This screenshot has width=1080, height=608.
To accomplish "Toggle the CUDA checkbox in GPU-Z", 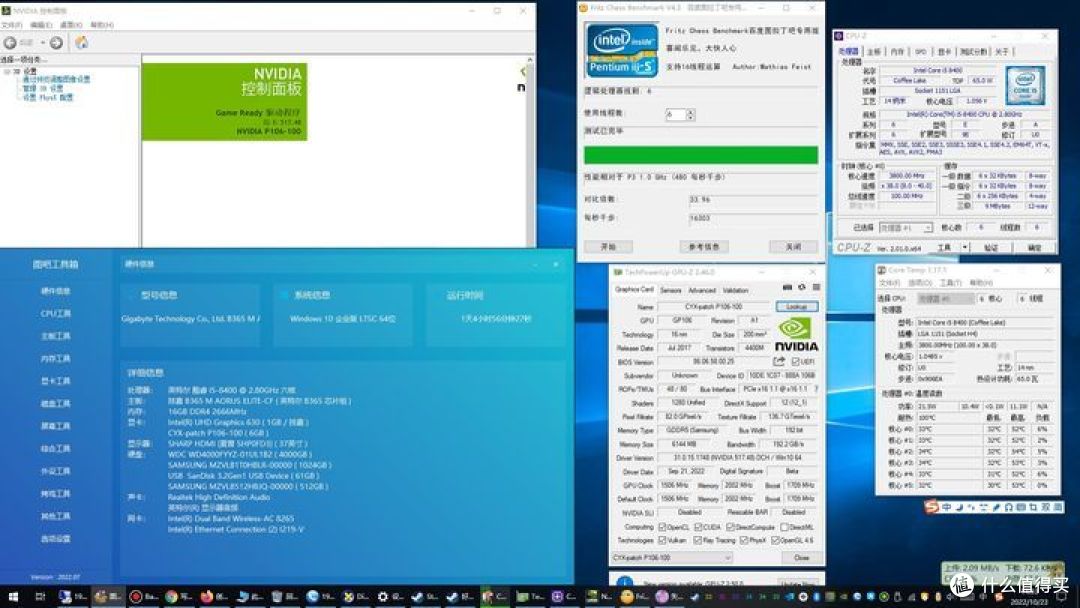I will (698, 527).
